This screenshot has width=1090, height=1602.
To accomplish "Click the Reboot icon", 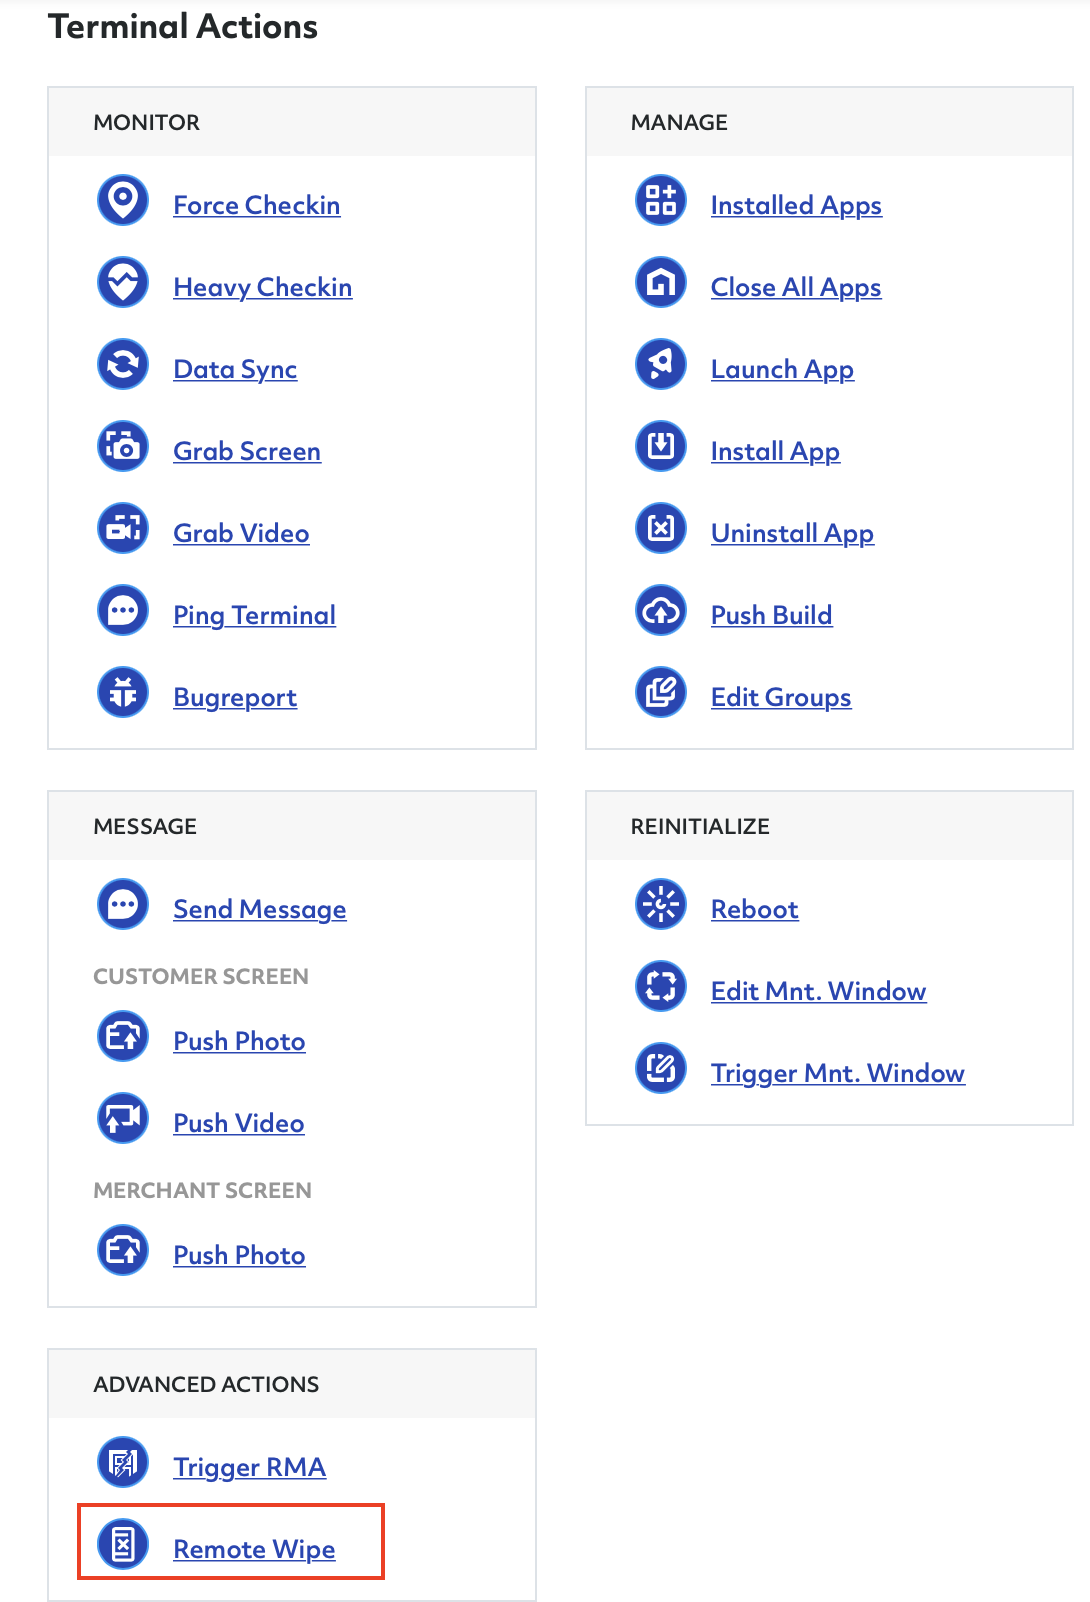I will point(661,904).
